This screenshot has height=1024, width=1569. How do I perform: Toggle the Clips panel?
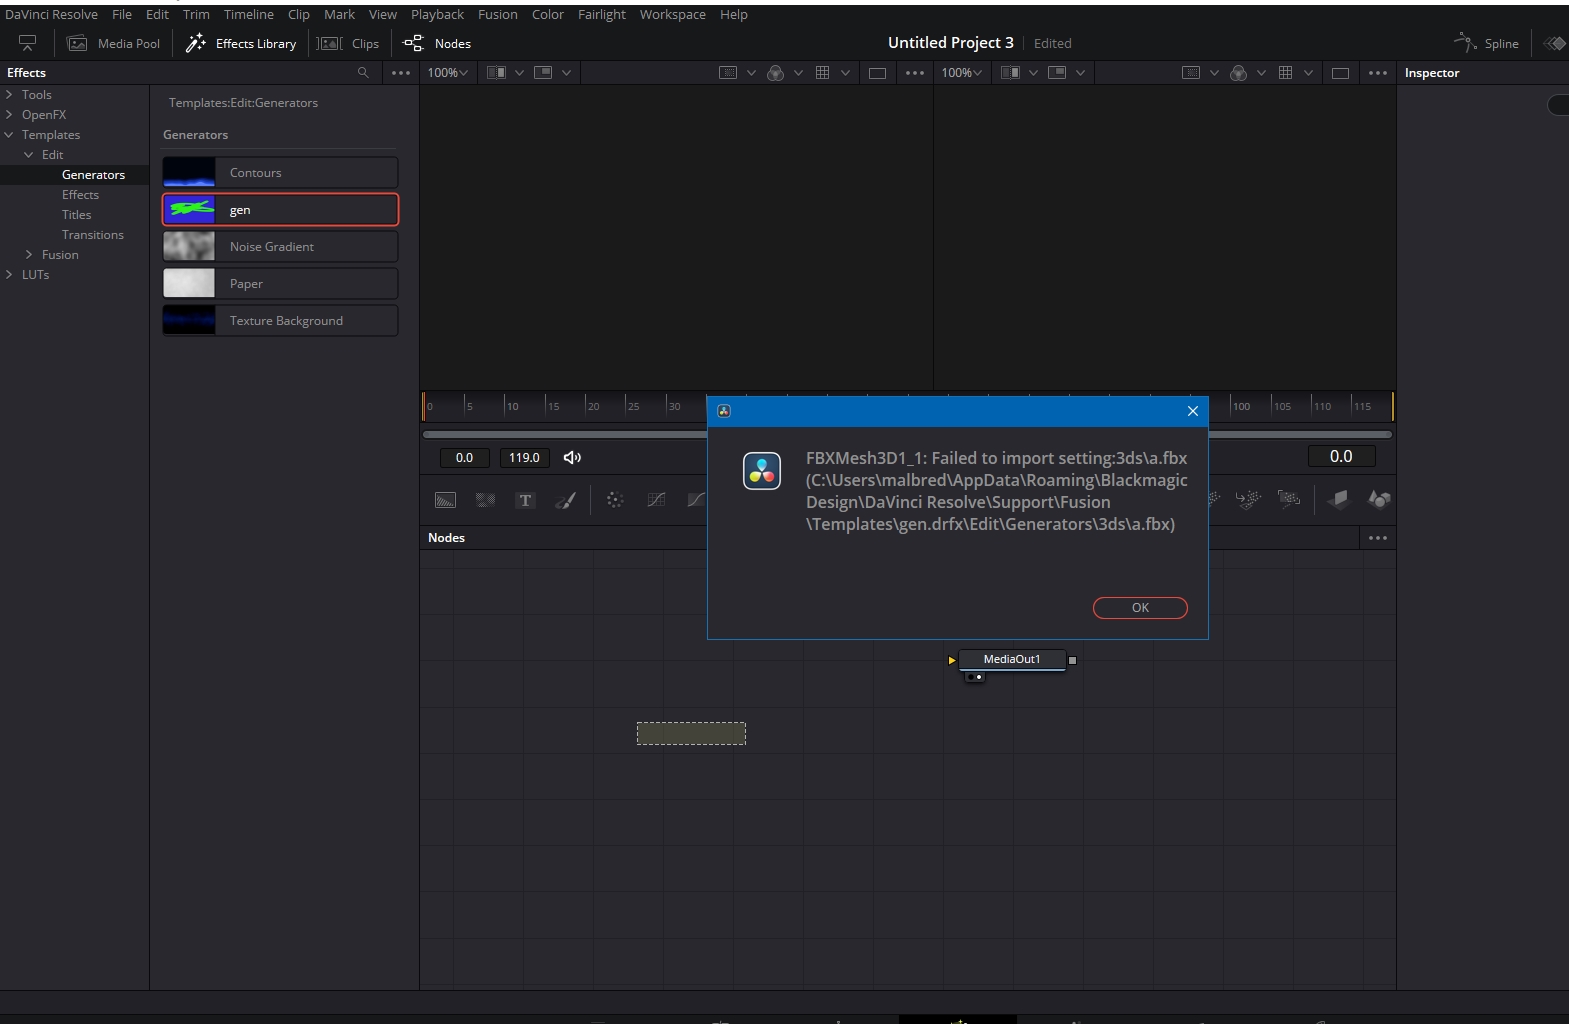[349, 43]
